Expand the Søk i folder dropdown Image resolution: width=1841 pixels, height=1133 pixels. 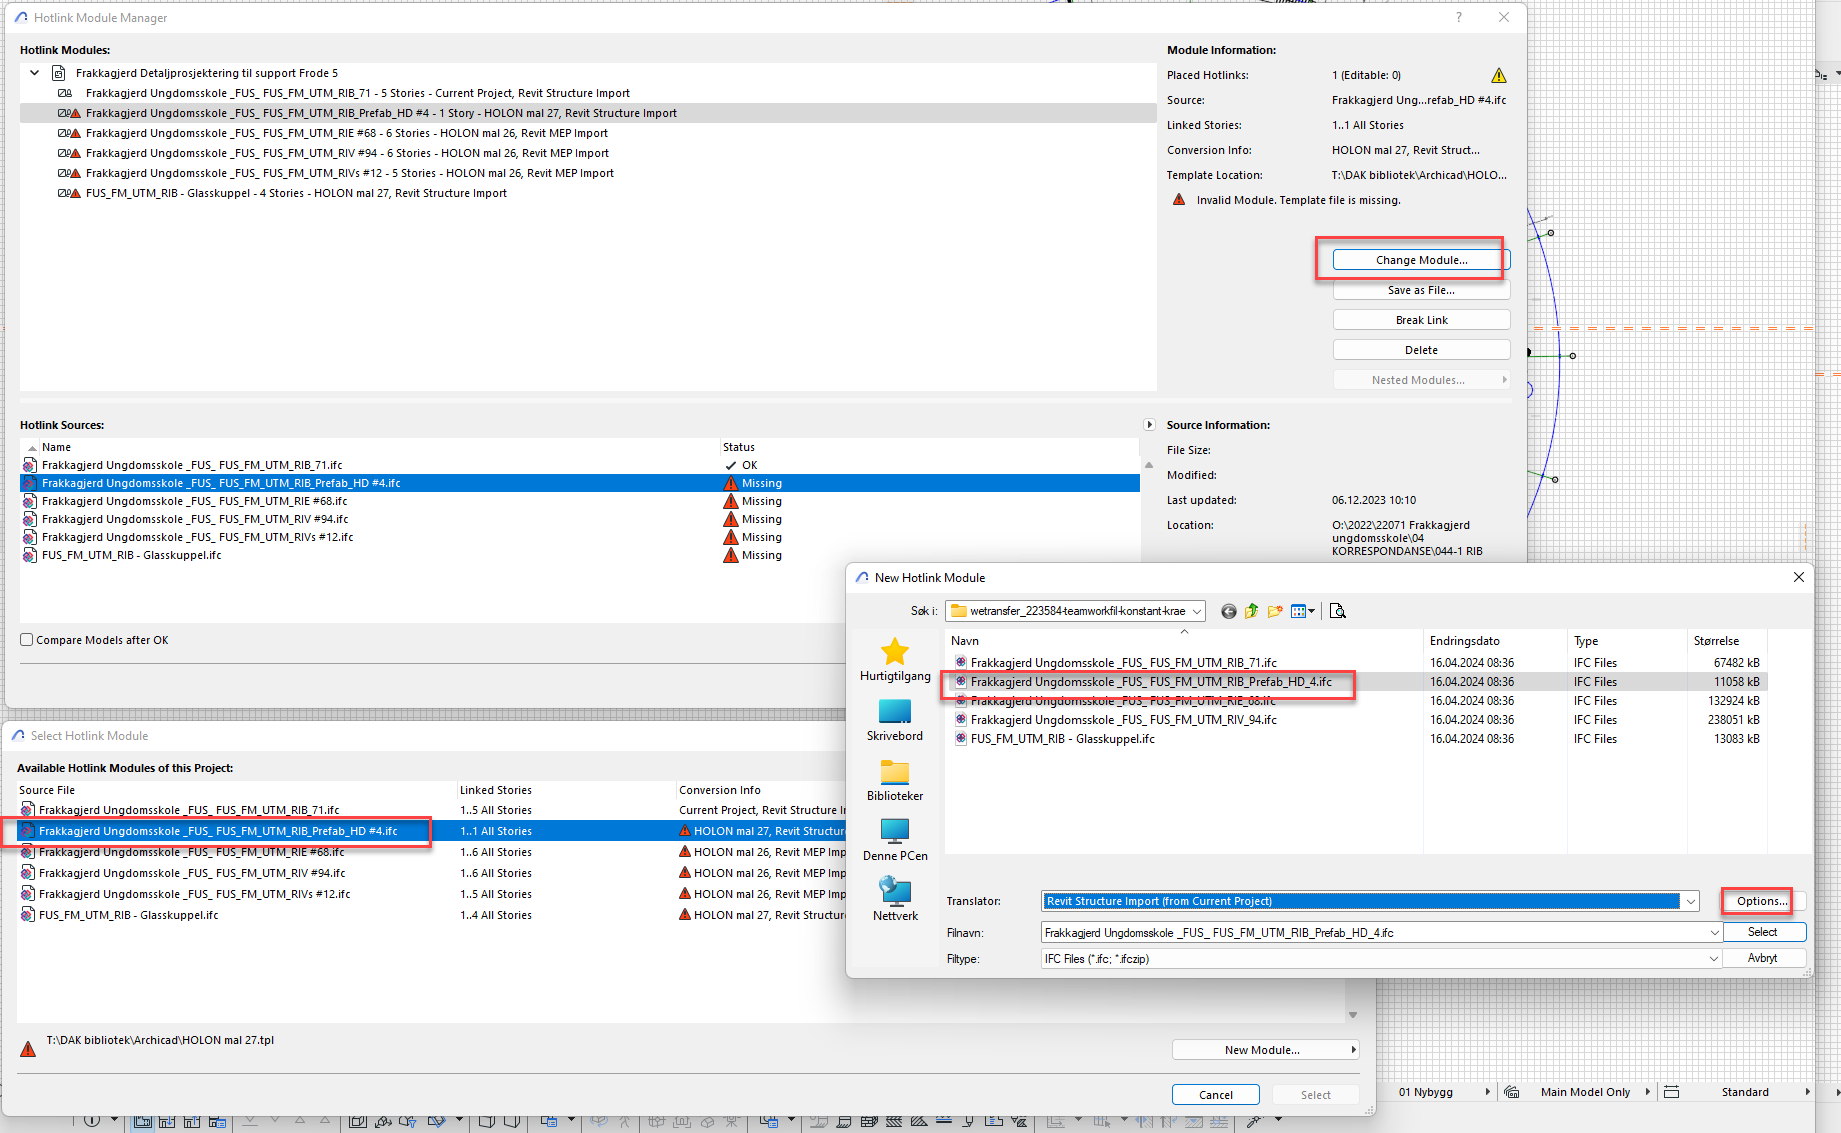tap(1197, 611)
